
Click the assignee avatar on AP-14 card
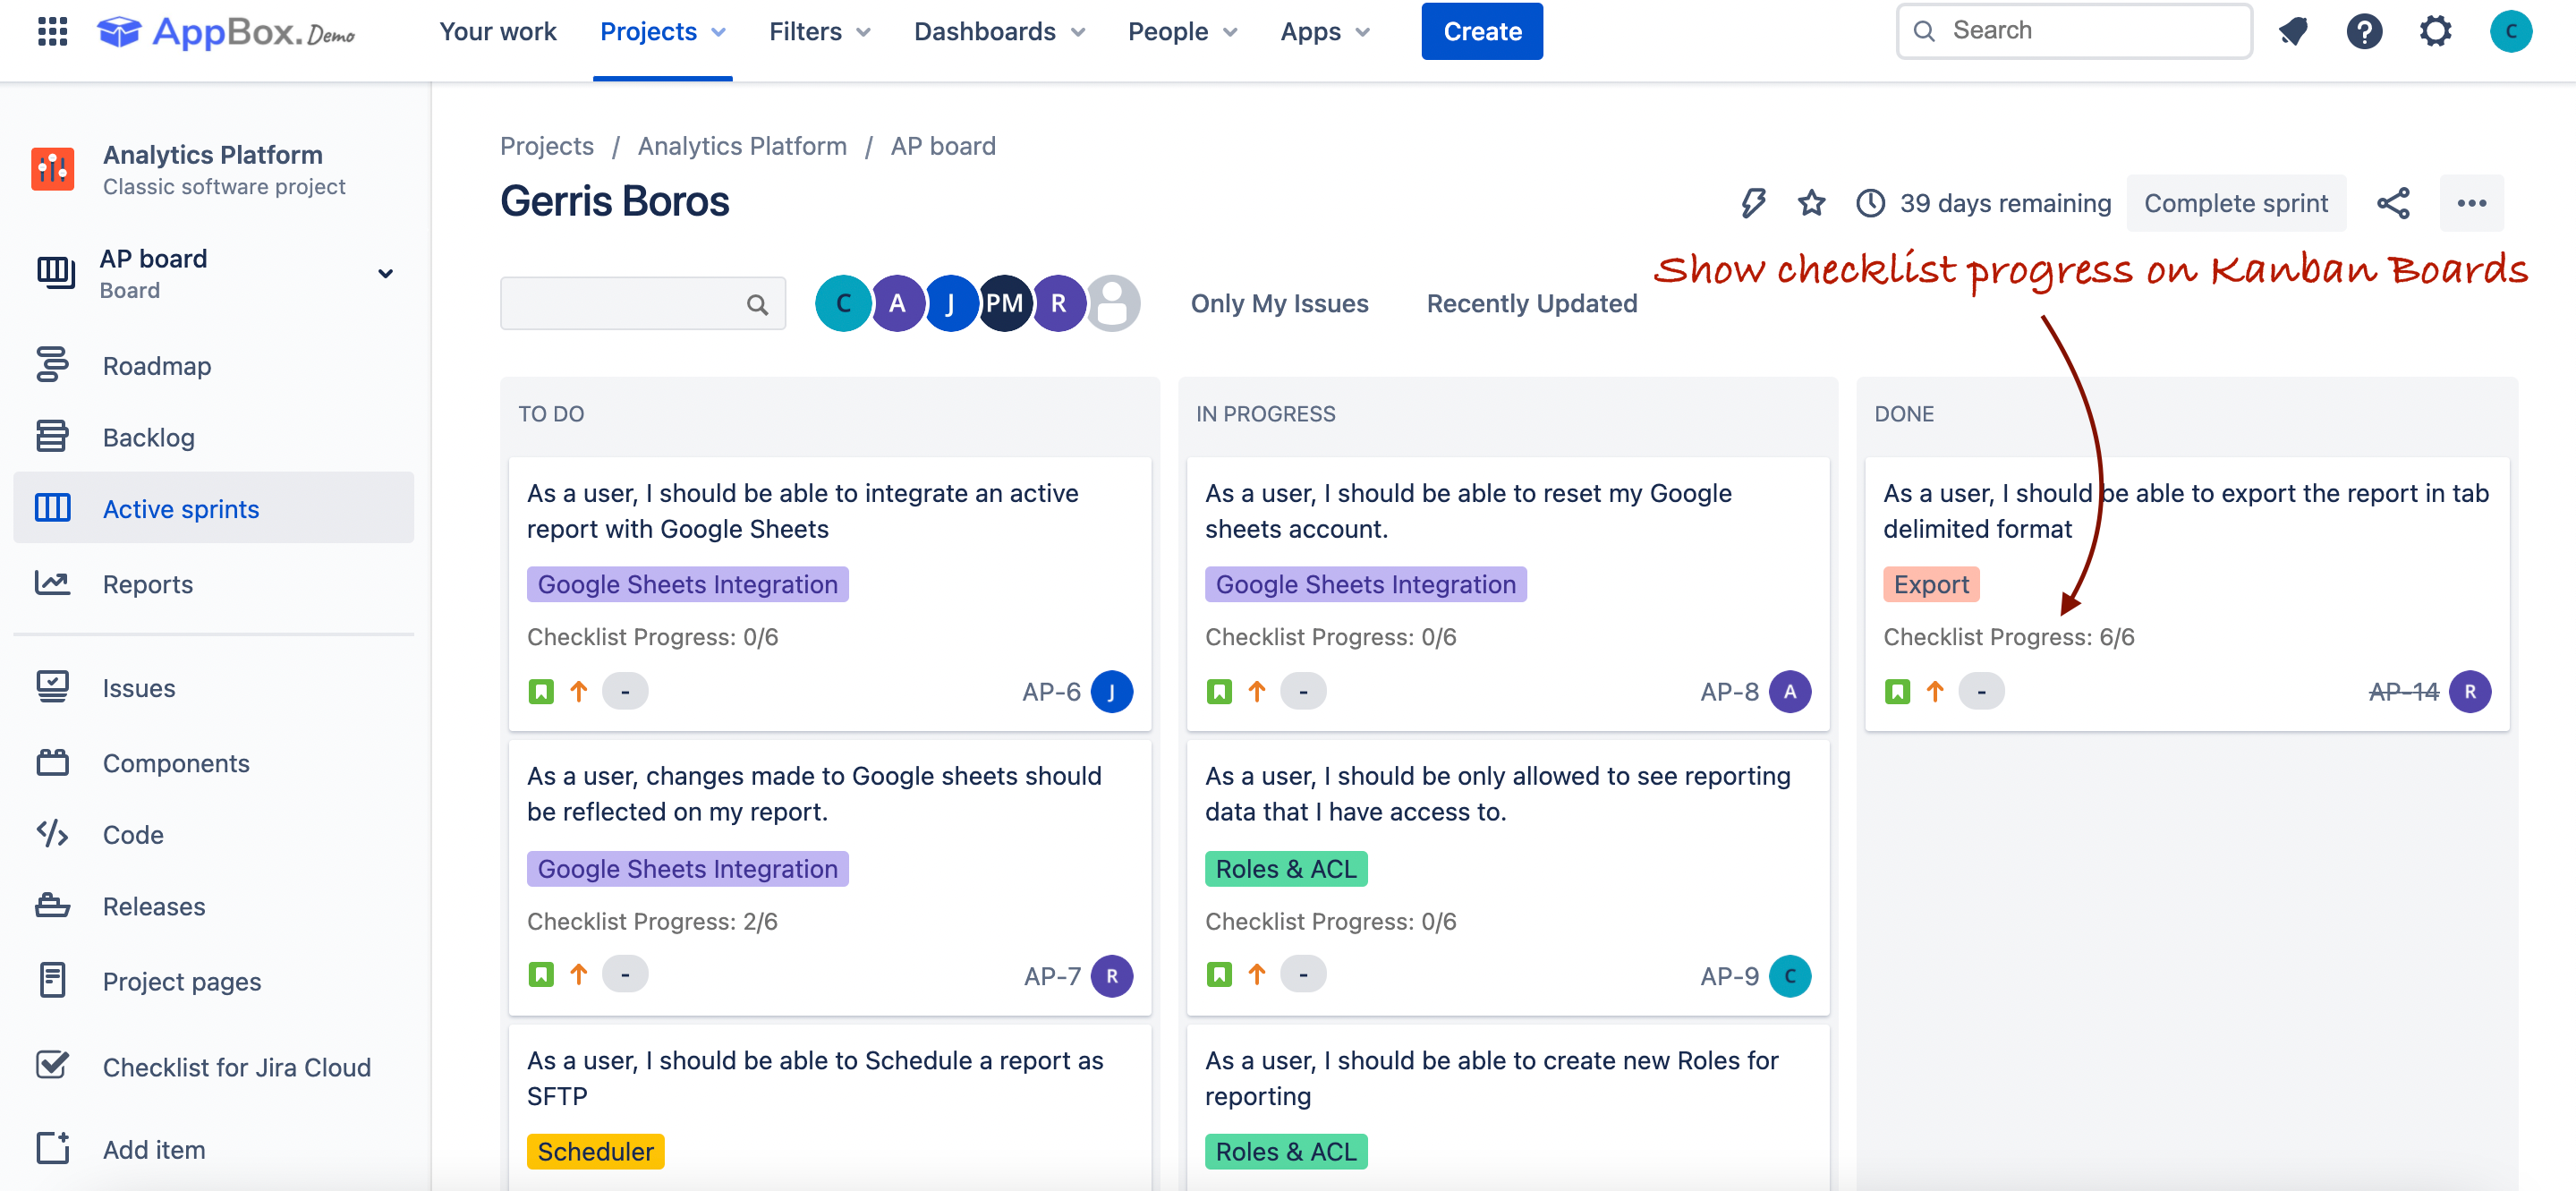2470,691
